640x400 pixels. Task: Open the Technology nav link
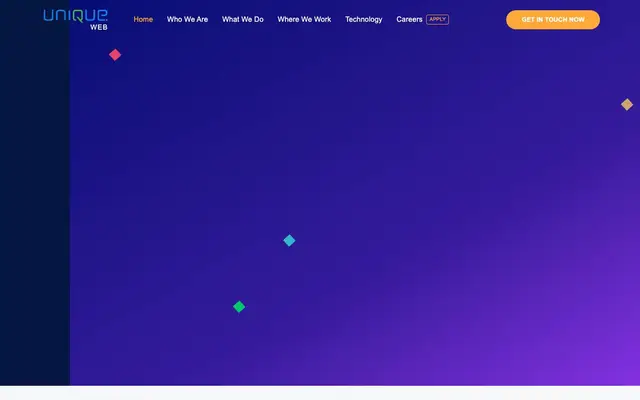click(x=364, y=19)
